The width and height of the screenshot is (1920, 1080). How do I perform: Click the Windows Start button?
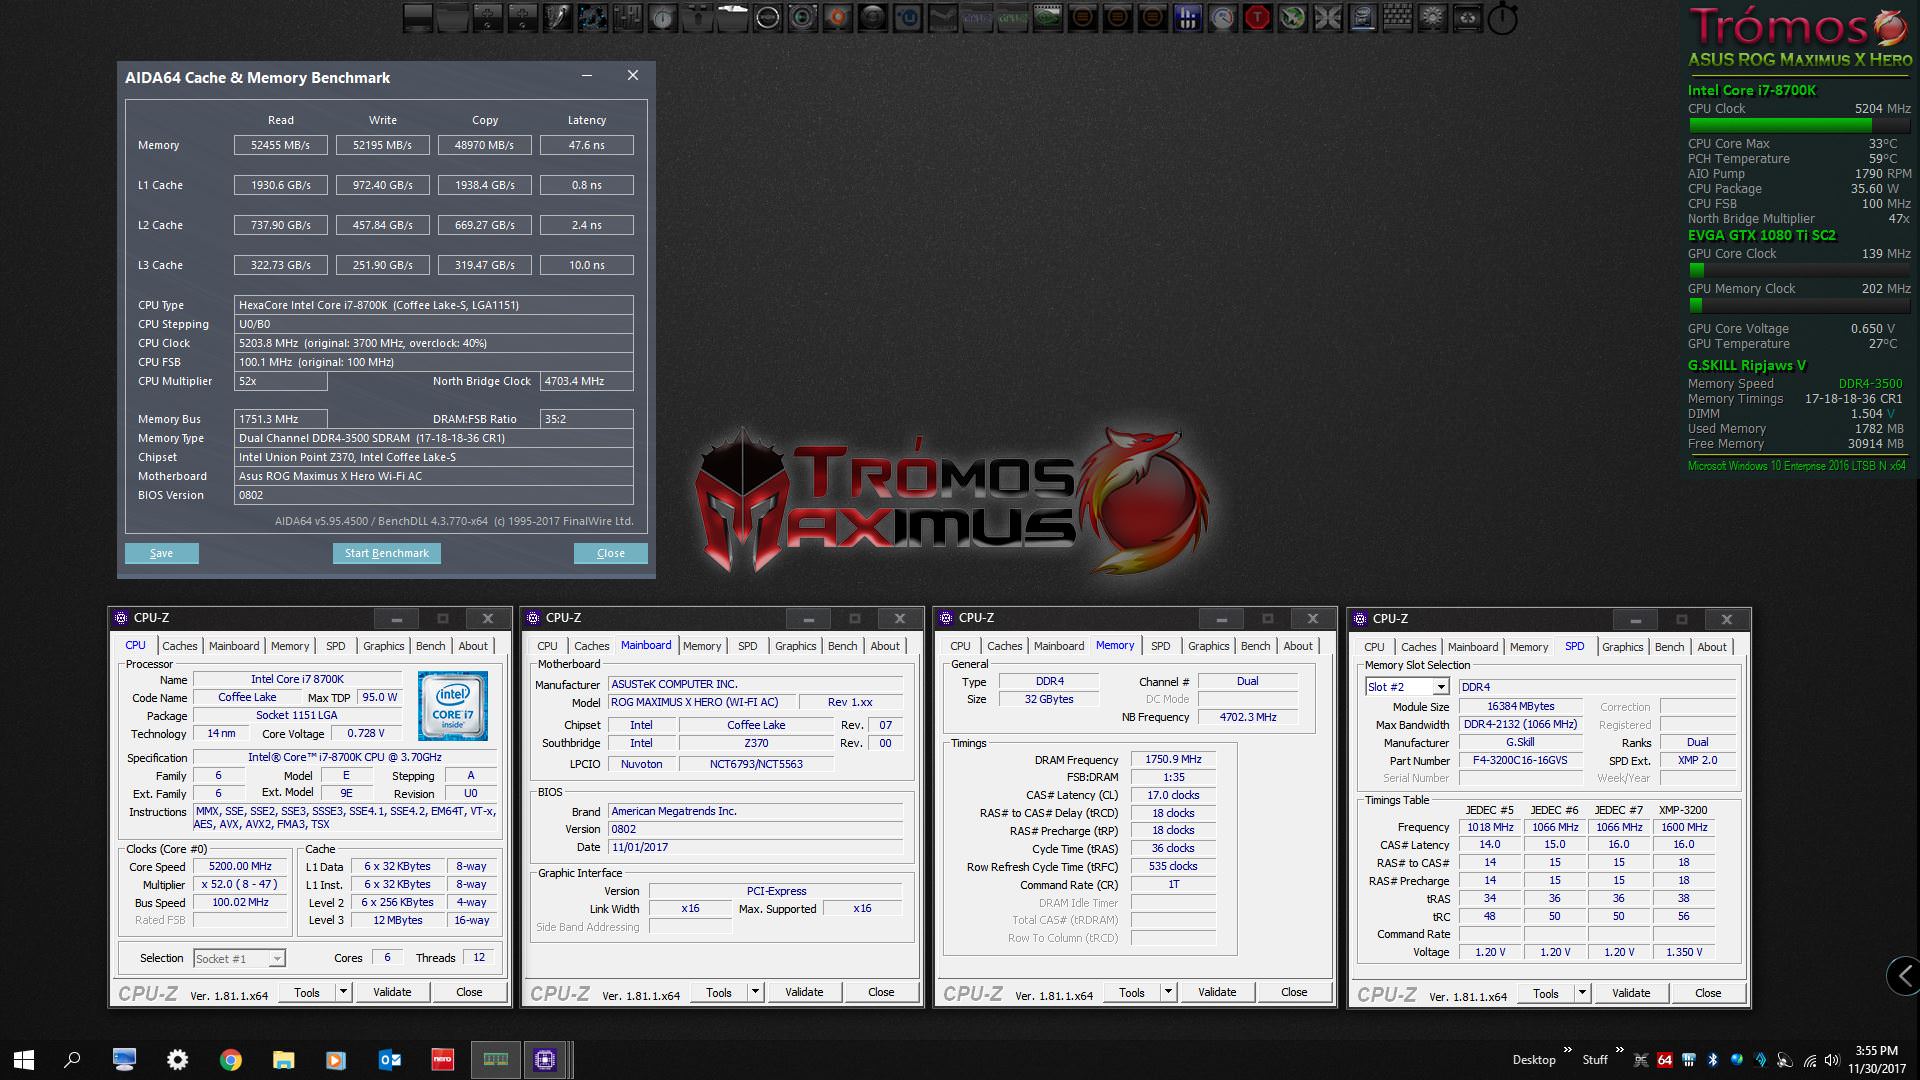tap(24, 1060)
